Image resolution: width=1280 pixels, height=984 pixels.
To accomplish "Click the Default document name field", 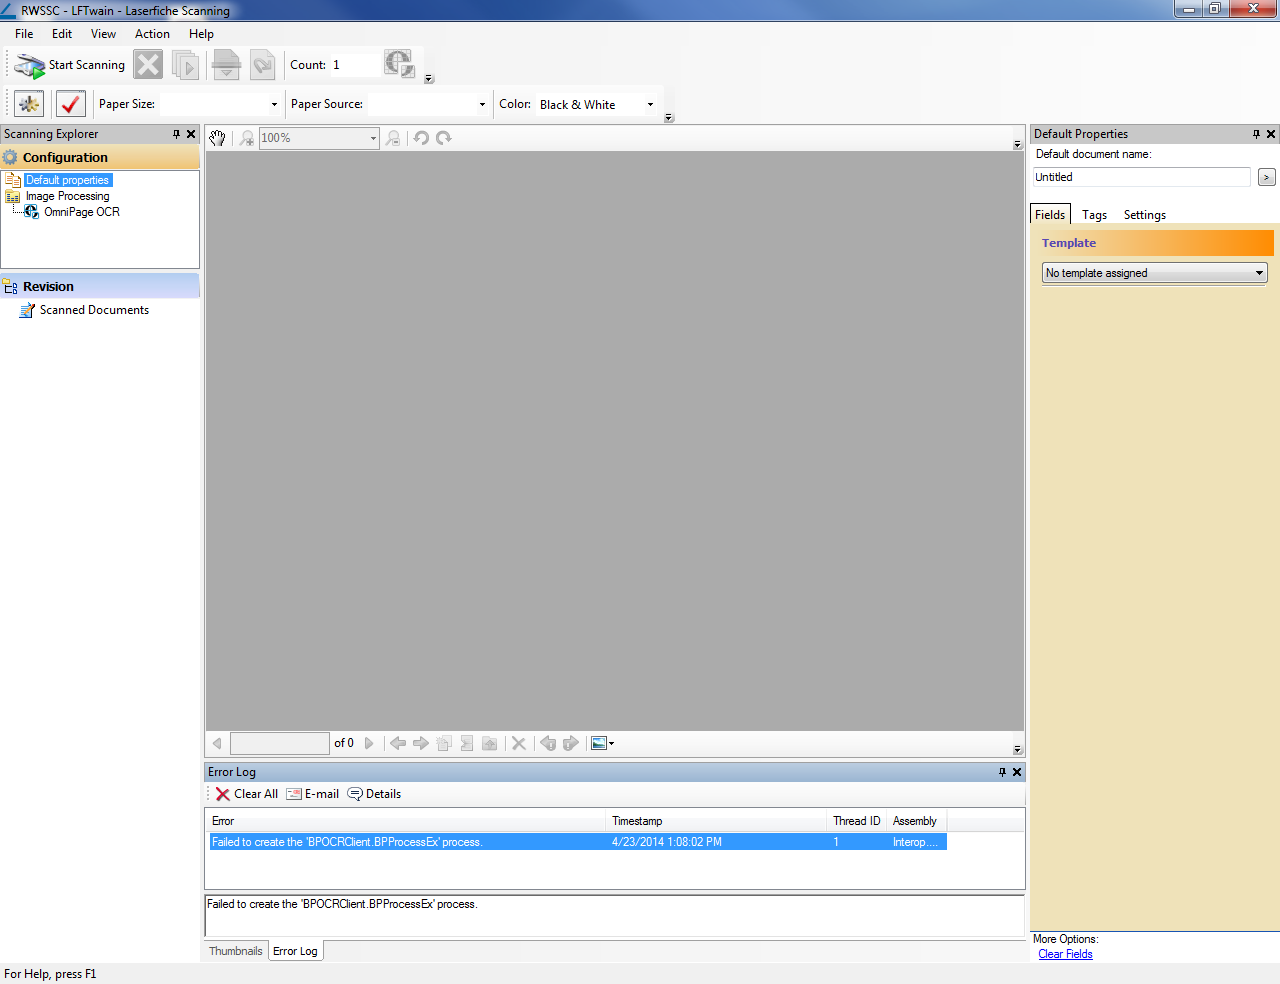I will point(1141,177).
